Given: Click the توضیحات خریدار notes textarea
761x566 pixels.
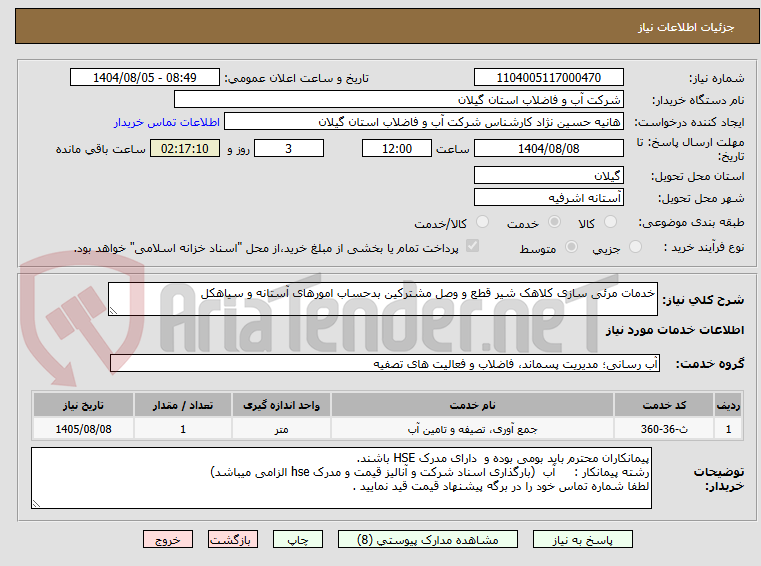Looking at the screenshot, I should [x=341, y=478].
